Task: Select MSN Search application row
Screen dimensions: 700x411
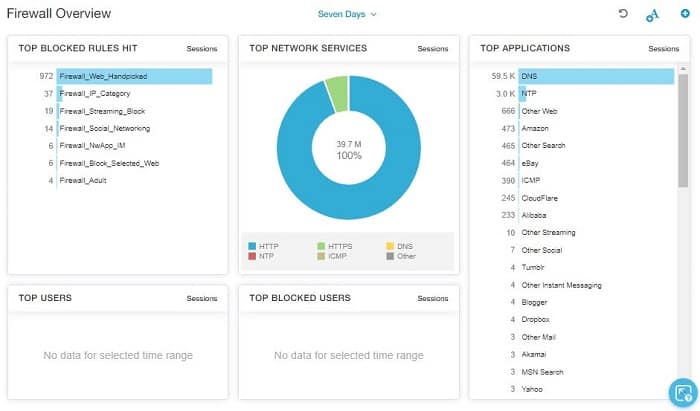Action: pos(542,372)
